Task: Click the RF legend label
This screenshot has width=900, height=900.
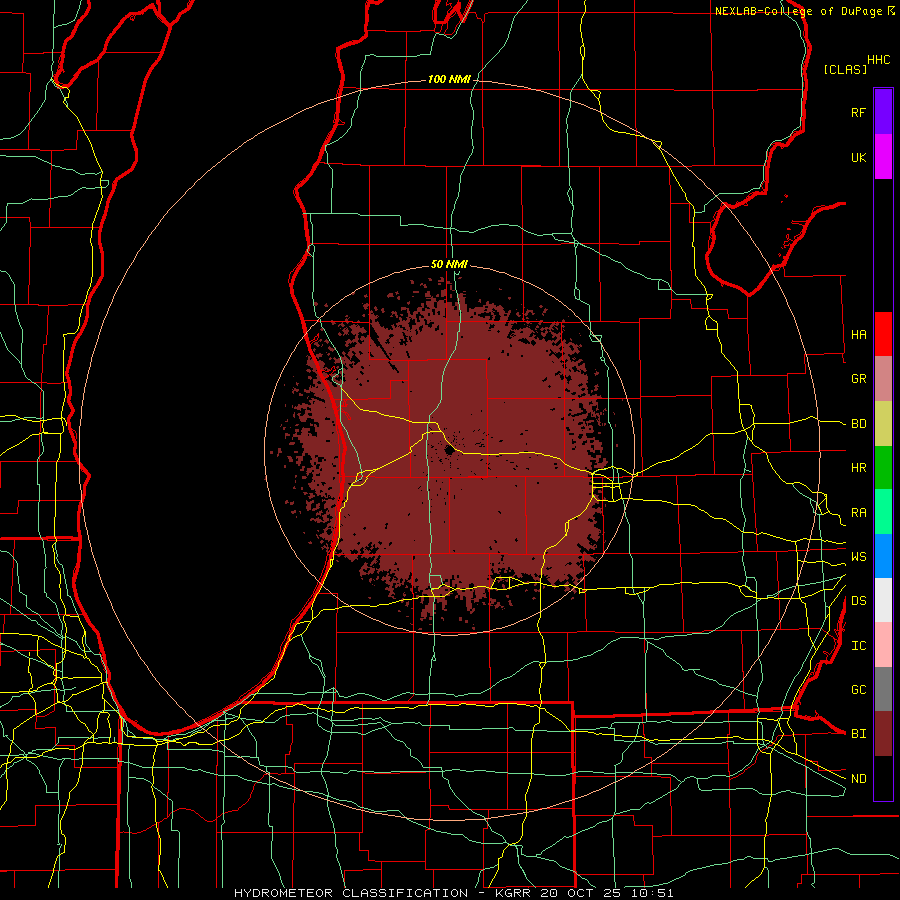Action: tap(858, 112)
